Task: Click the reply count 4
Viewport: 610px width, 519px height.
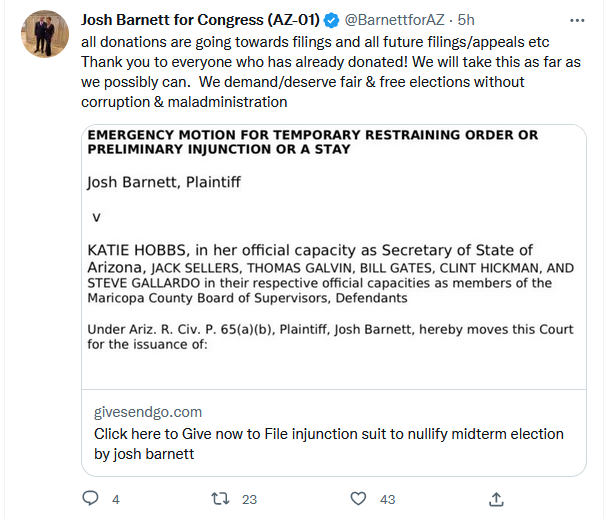Action: click(x=116, y=498)
